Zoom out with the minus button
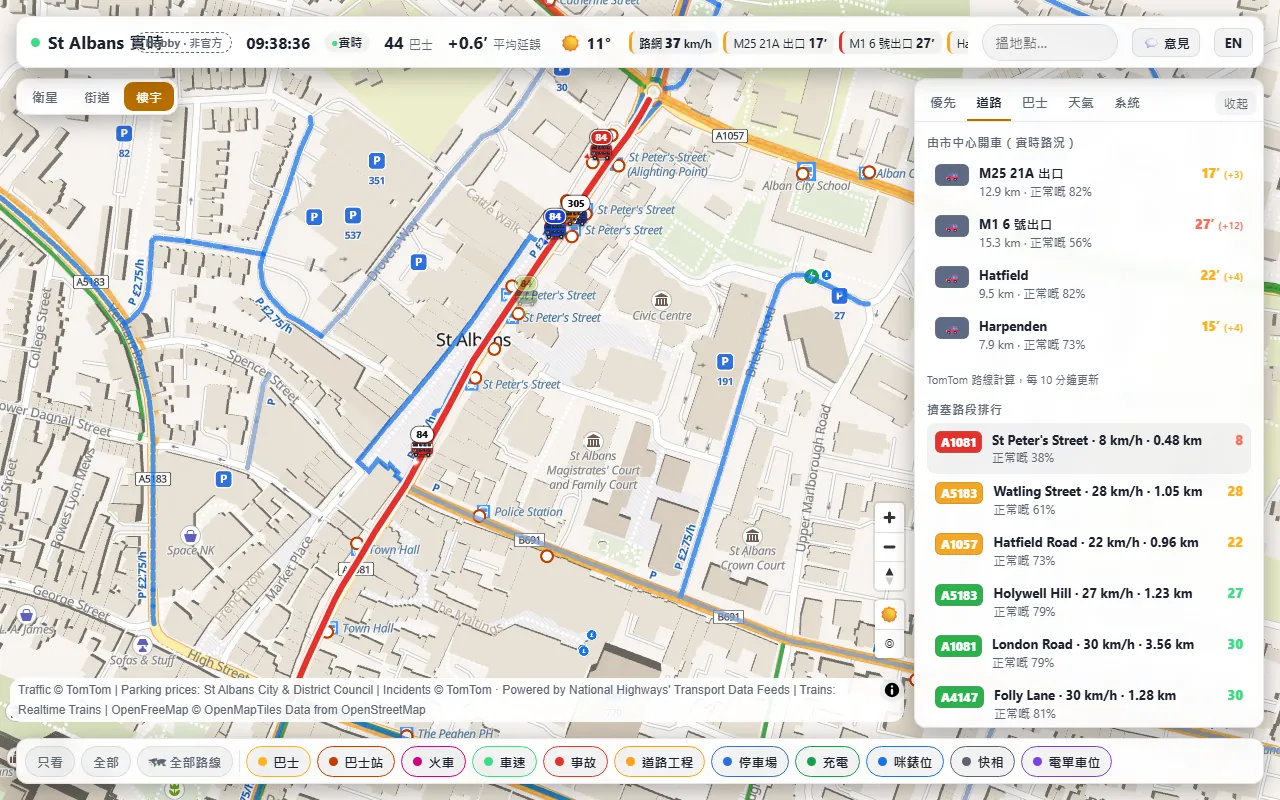Viewport: 1280px width, 800px height. pyautogui.click(x=889, y=547)
